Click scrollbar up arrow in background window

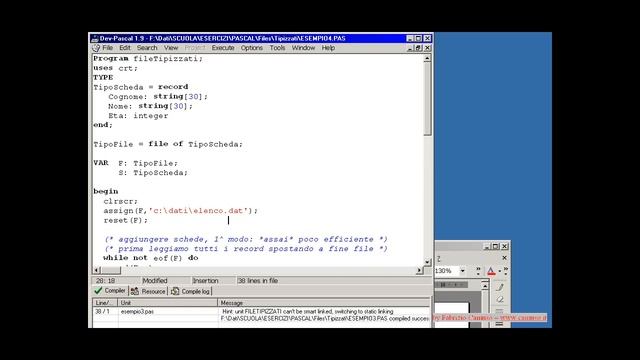point(485,286)
